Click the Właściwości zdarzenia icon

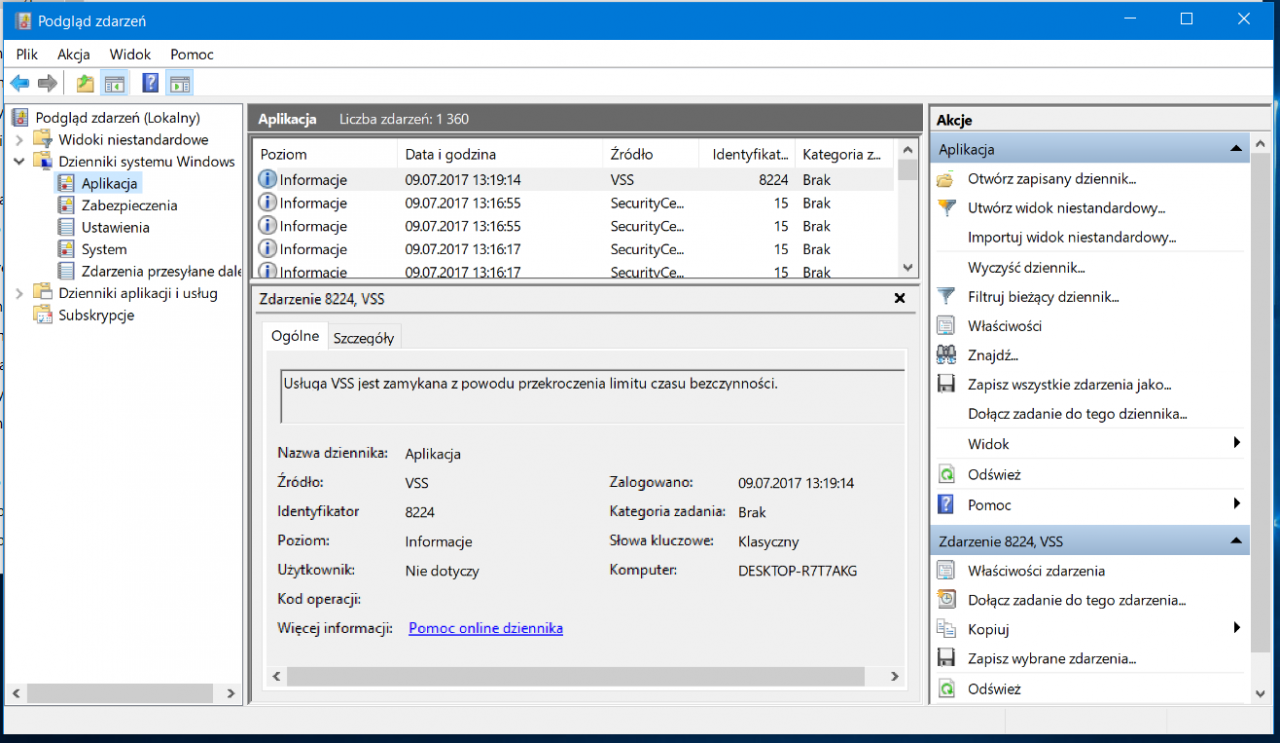[x=946, y=571]
